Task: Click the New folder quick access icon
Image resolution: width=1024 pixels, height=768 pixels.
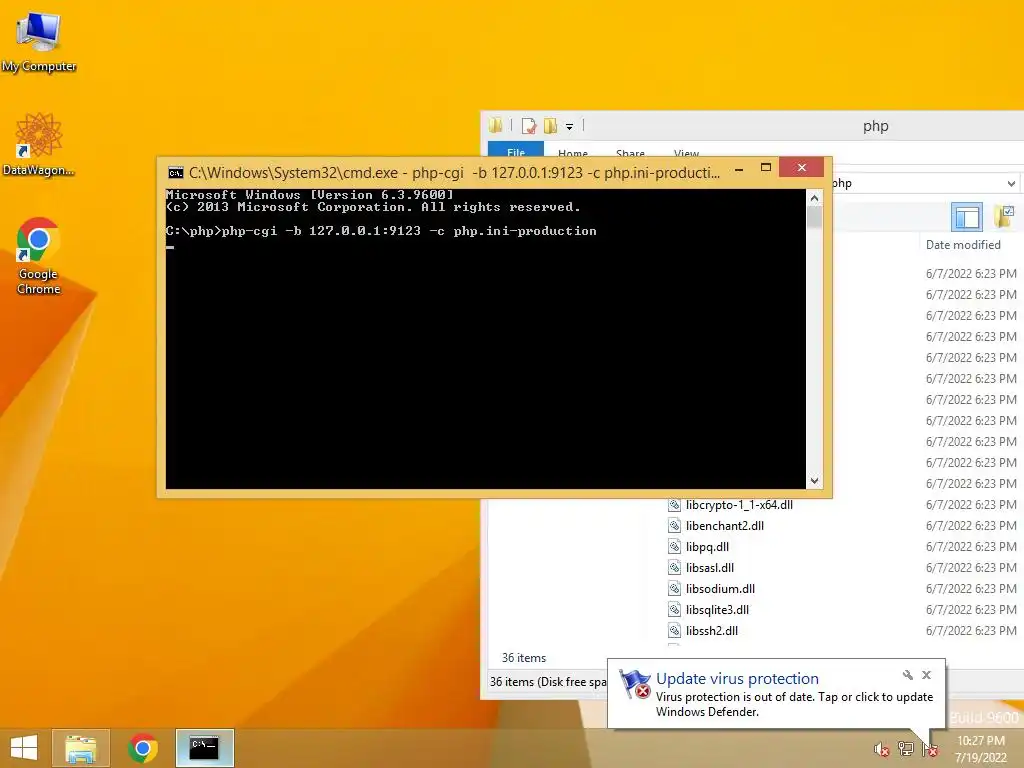Action: tap(551, 125)
